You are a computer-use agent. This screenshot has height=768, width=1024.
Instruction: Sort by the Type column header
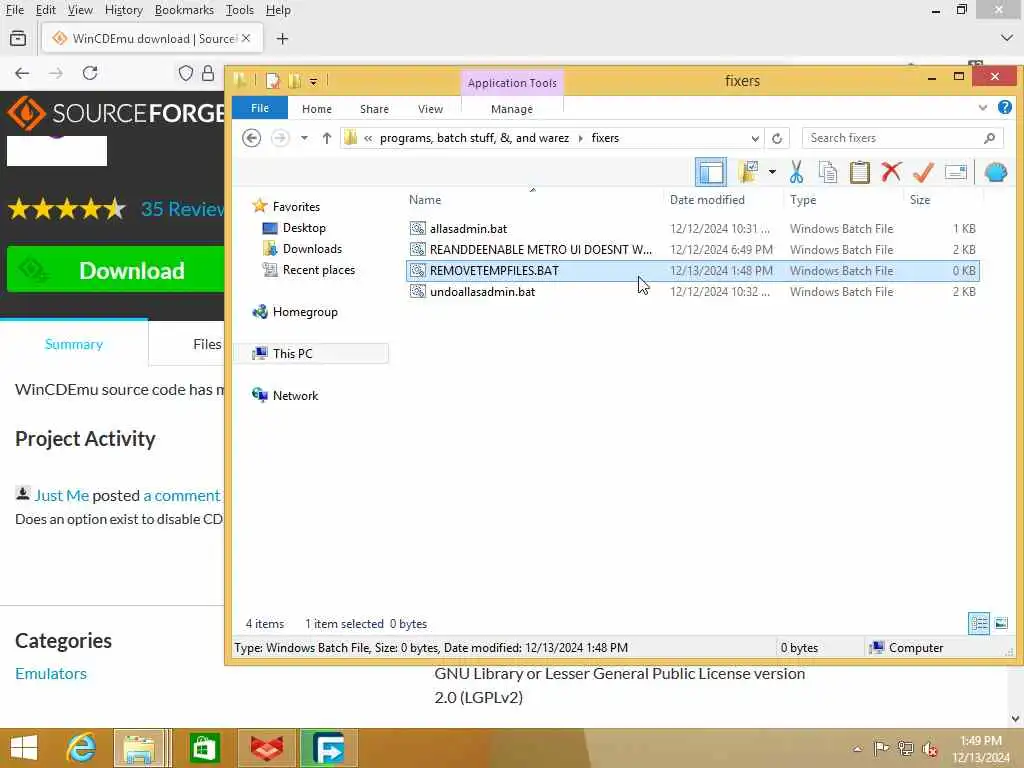coord(803,200)
